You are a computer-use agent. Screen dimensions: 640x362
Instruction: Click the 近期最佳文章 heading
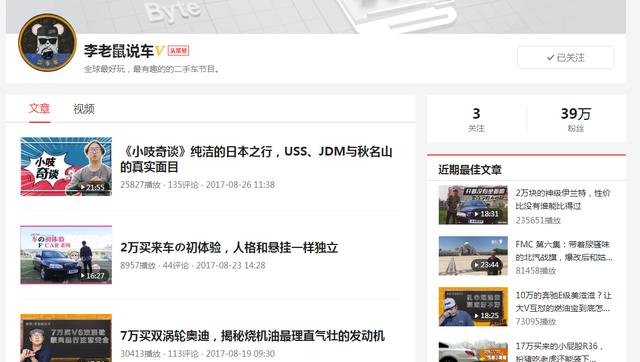point(470,169)
